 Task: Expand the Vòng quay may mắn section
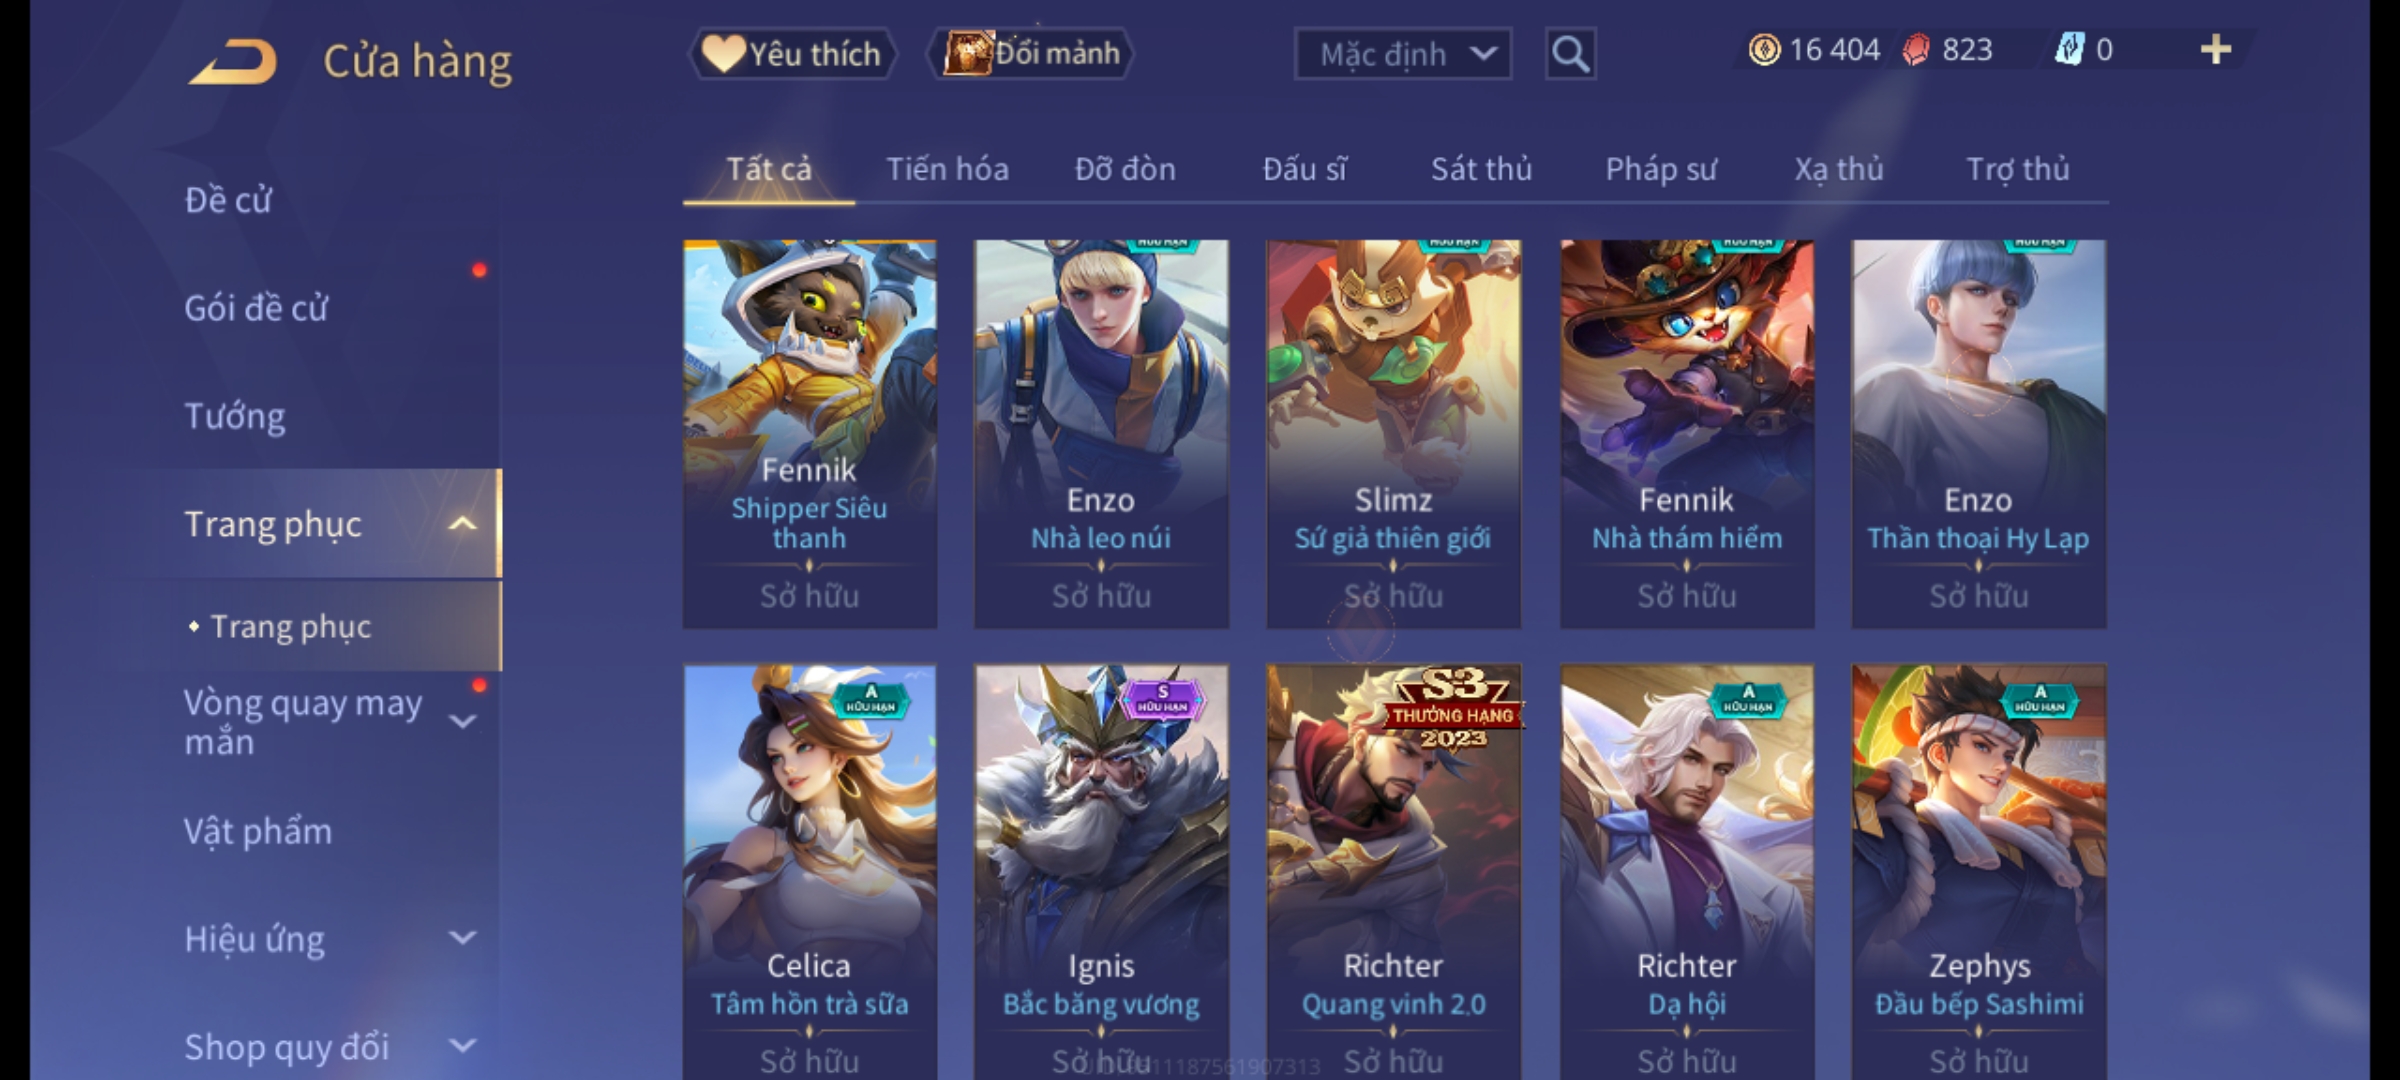coord(462,721)
